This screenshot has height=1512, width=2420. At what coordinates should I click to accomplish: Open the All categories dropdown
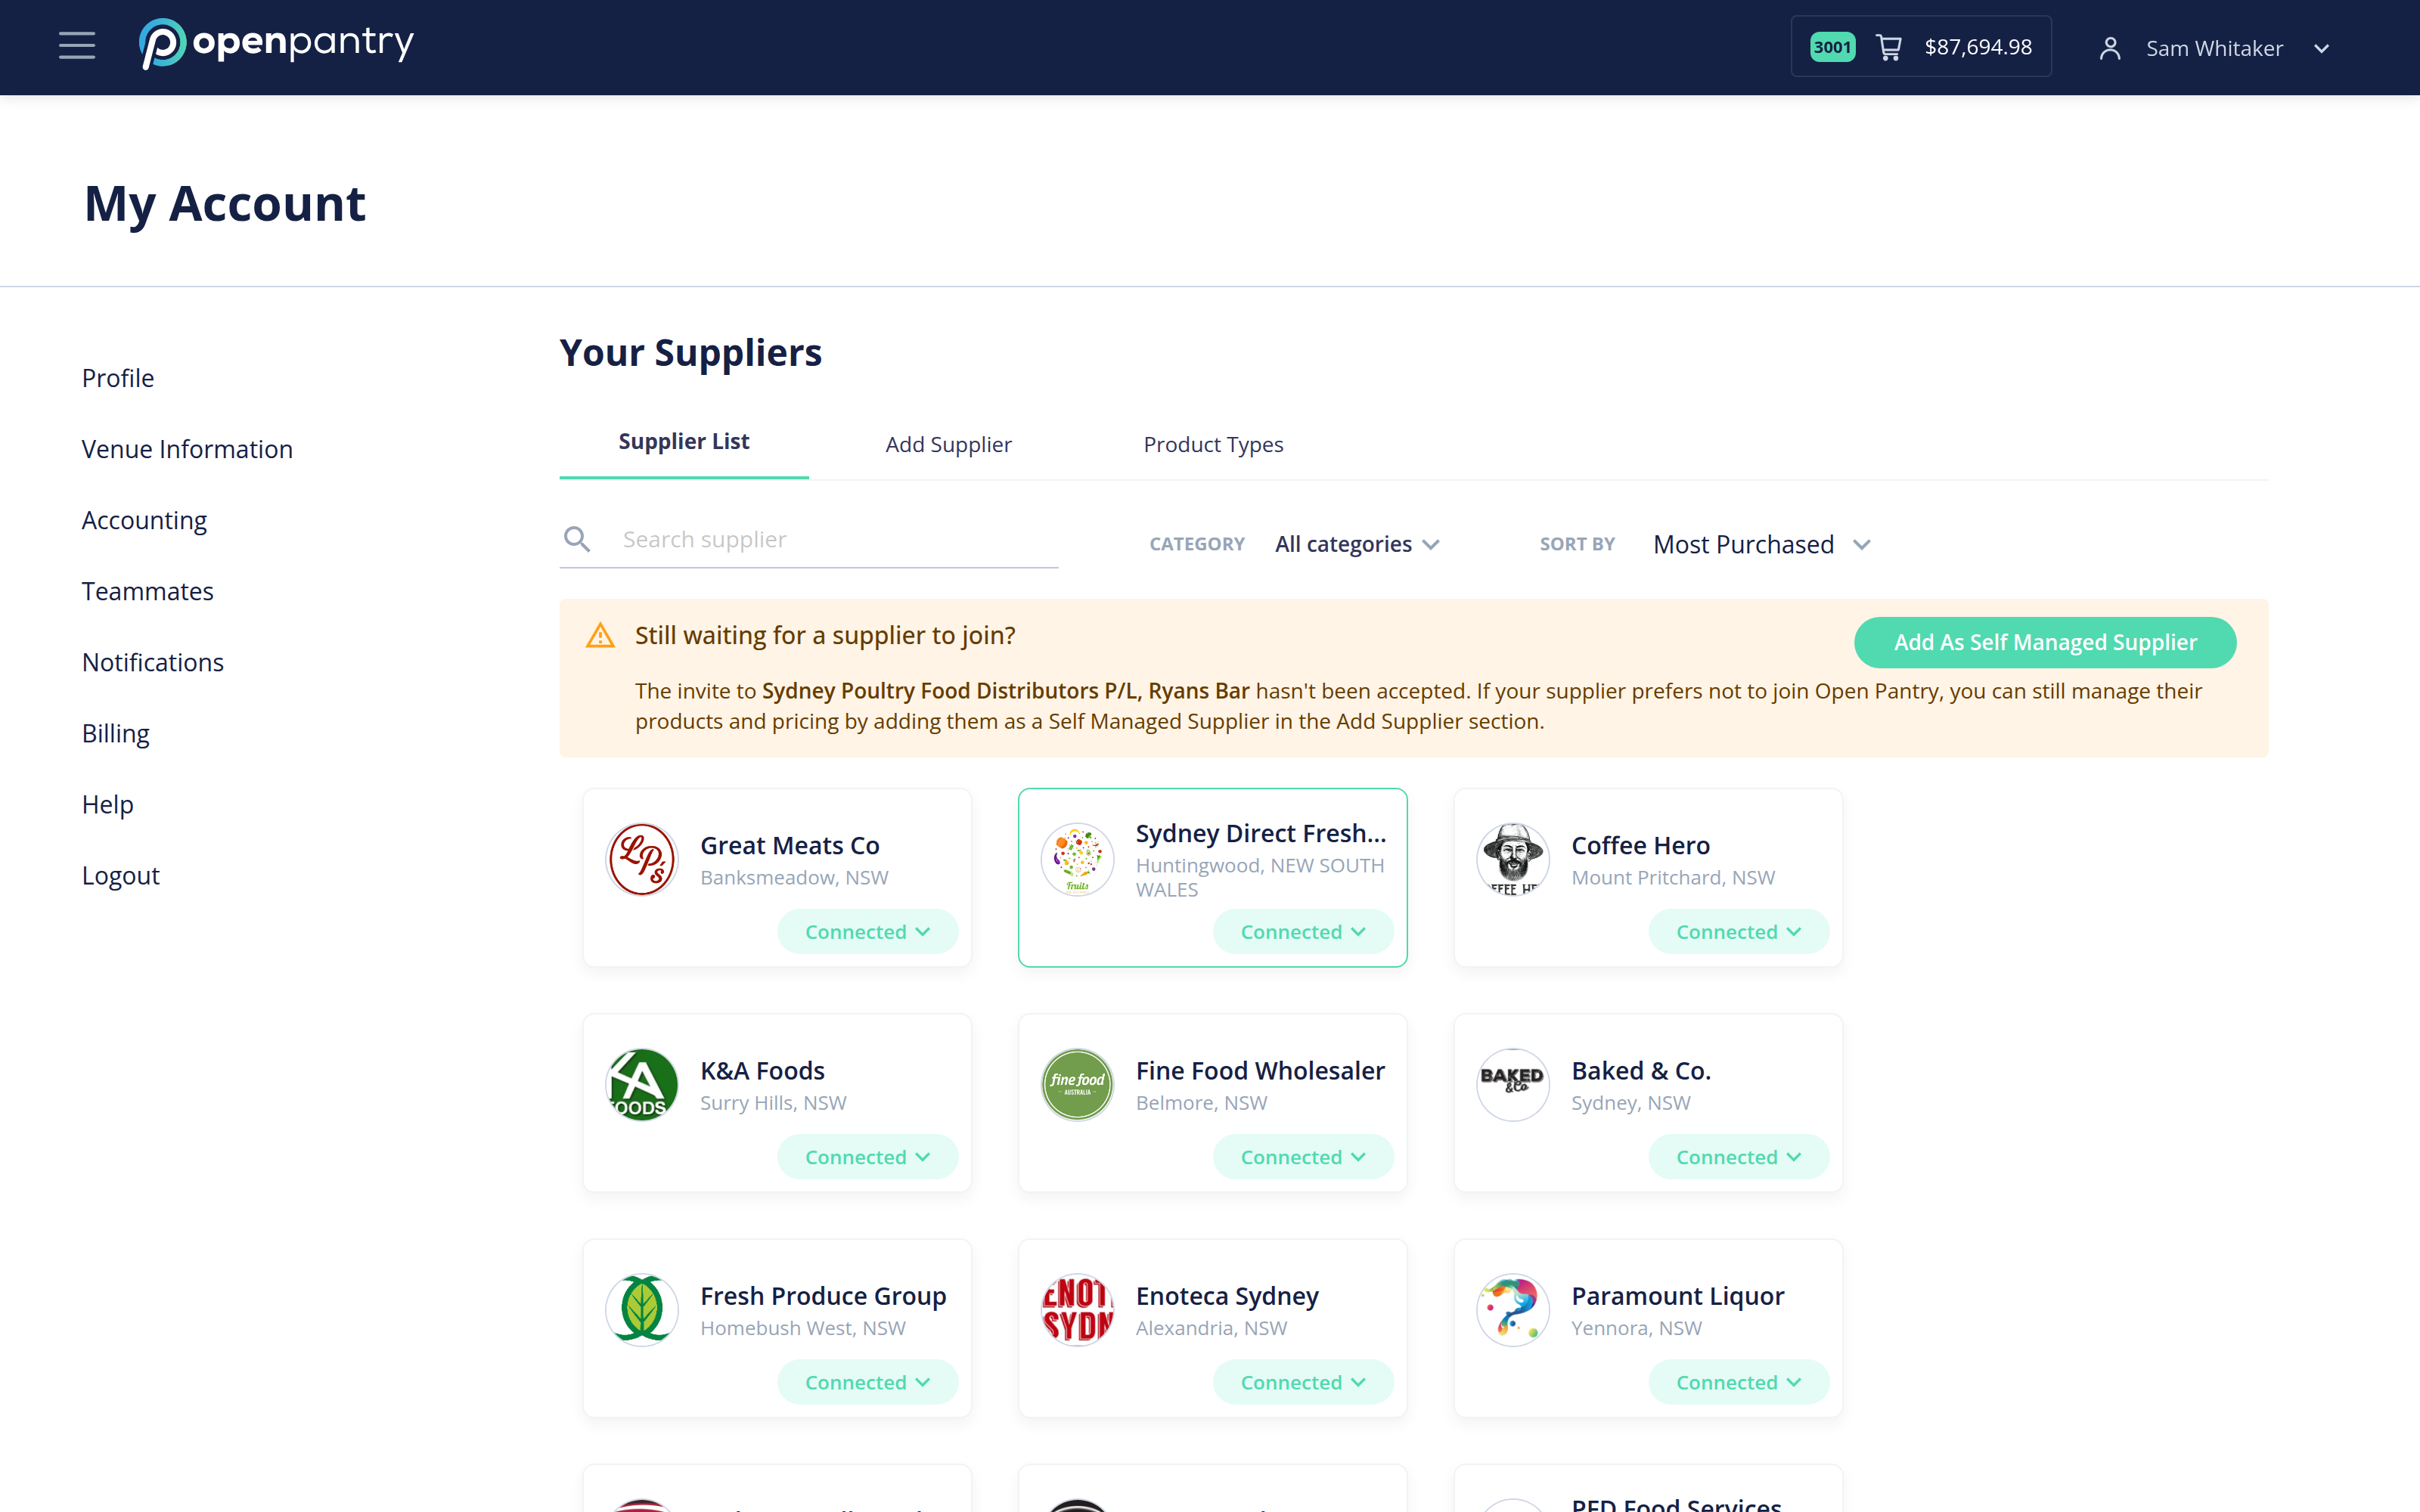pos(1357,544)
